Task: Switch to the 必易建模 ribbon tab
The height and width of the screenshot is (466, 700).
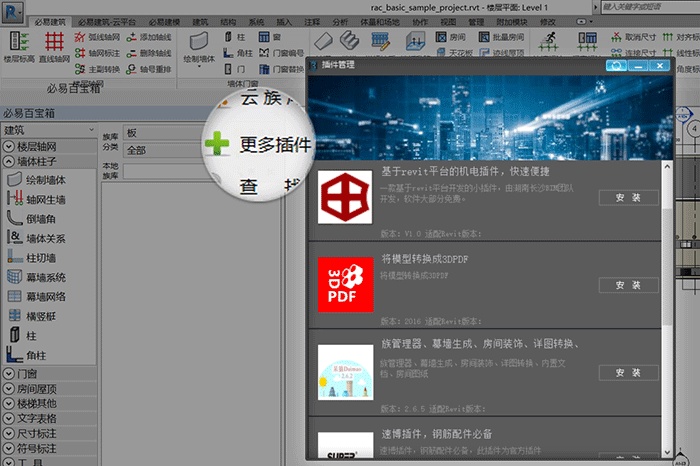Action: click(x=164, y=22)
